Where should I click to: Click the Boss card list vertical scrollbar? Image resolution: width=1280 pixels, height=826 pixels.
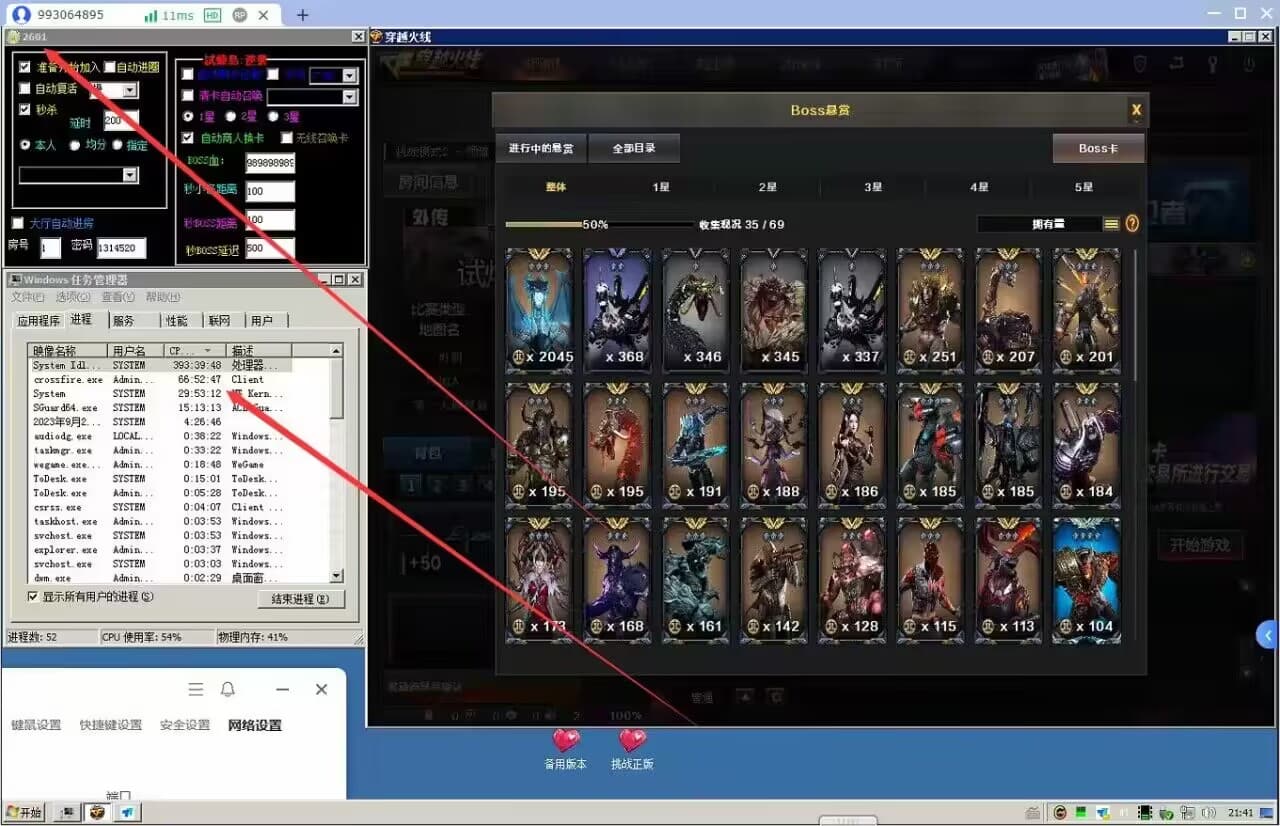pos(1134,314)
